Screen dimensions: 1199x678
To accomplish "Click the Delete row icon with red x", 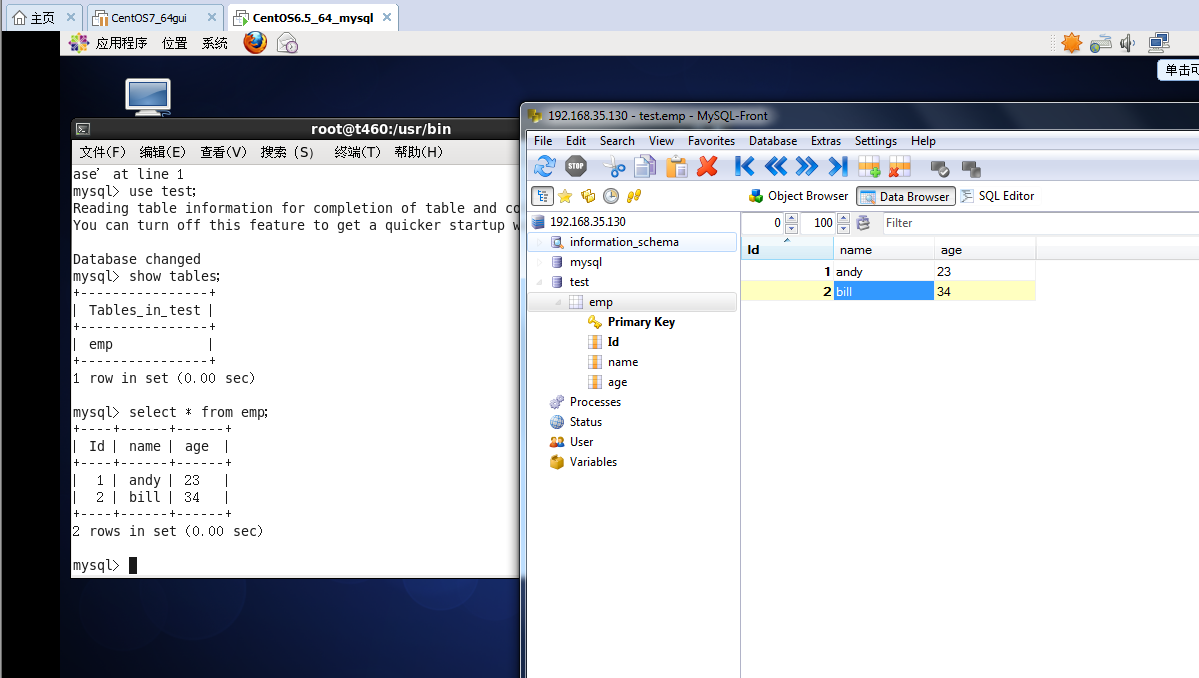I will pyautogui.click(x=900, y=166).
